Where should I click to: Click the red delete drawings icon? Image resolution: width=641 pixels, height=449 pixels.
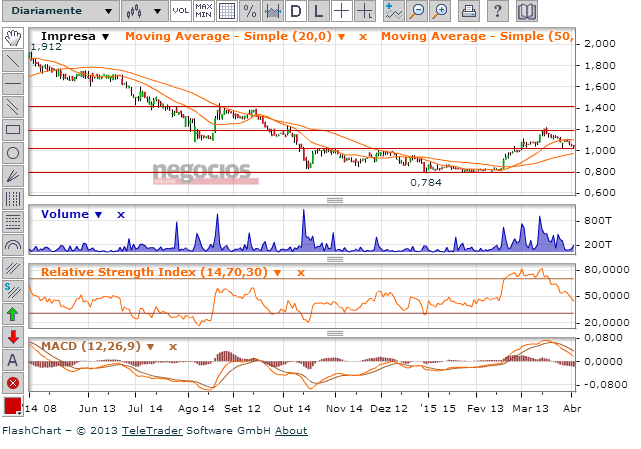(x=13, y=383)
